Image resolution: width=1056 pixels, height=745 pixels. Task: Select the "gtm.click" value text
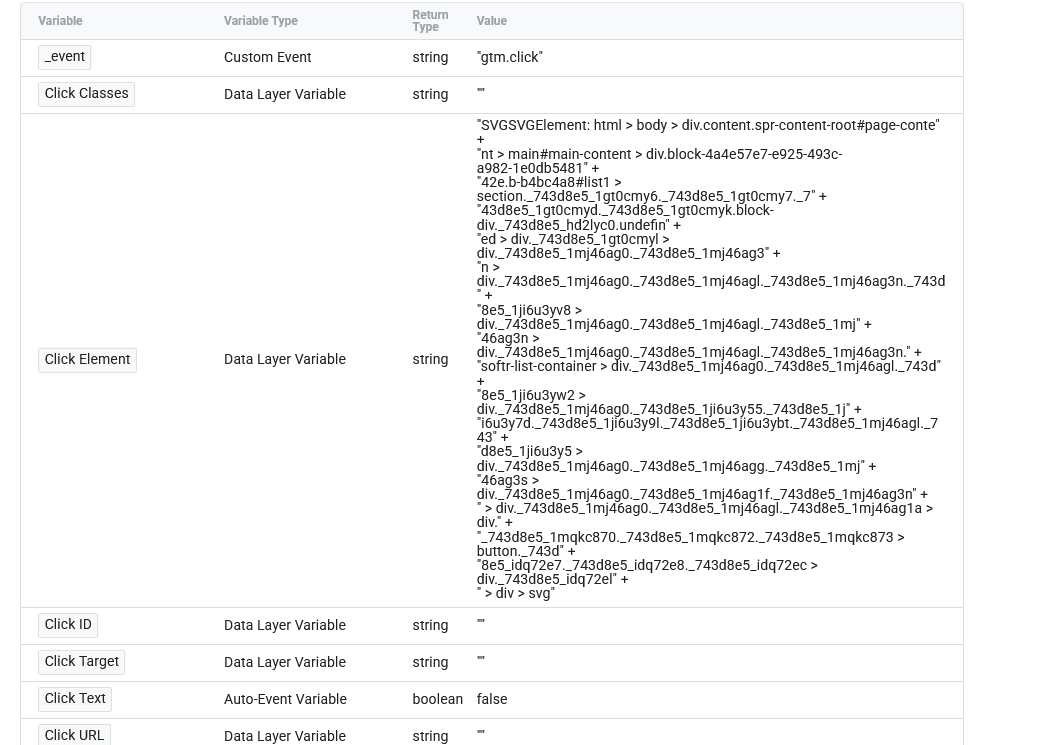coord(509,57)
